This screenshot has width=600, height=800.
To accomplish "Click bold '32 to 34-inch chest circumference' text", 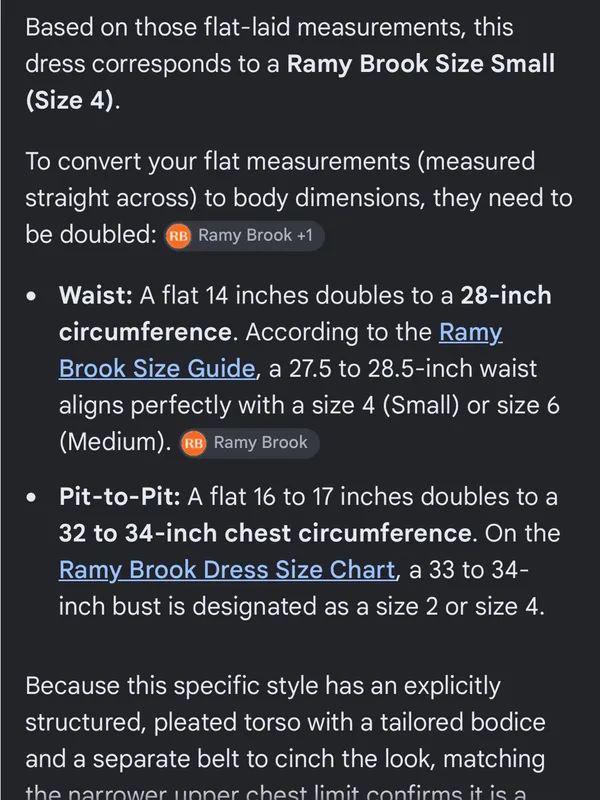I will pyautogui.click(x=265, y=533).
